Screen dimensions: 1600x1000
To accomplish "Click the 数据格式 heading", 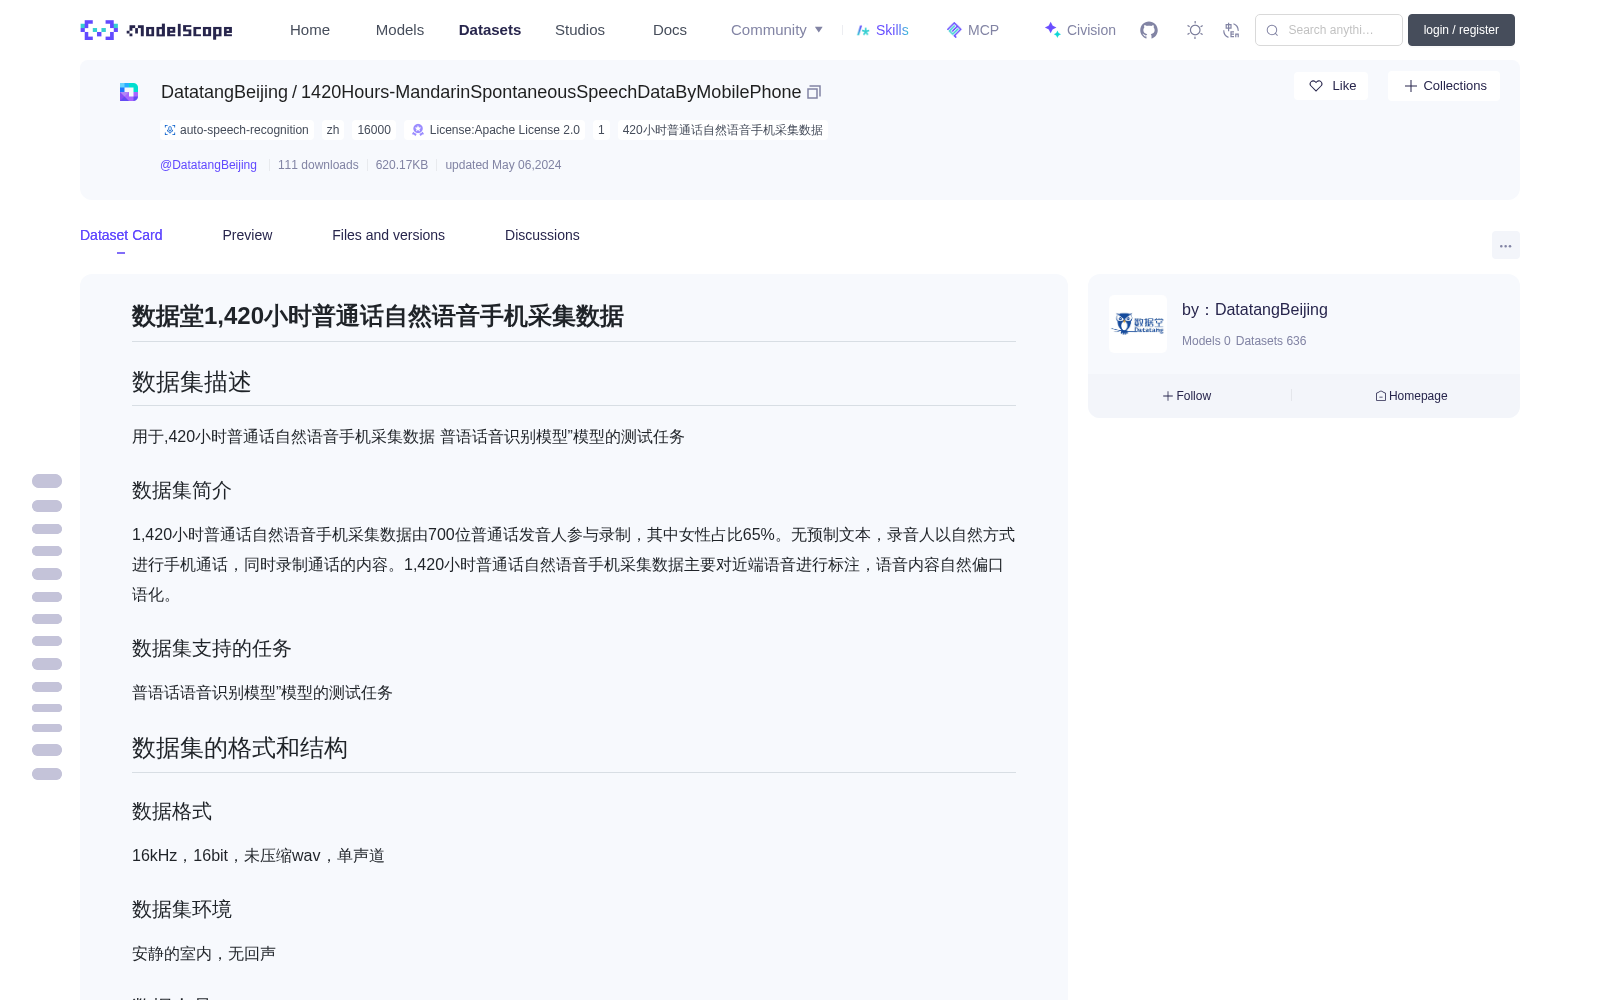I will click(x=172, y=811).
